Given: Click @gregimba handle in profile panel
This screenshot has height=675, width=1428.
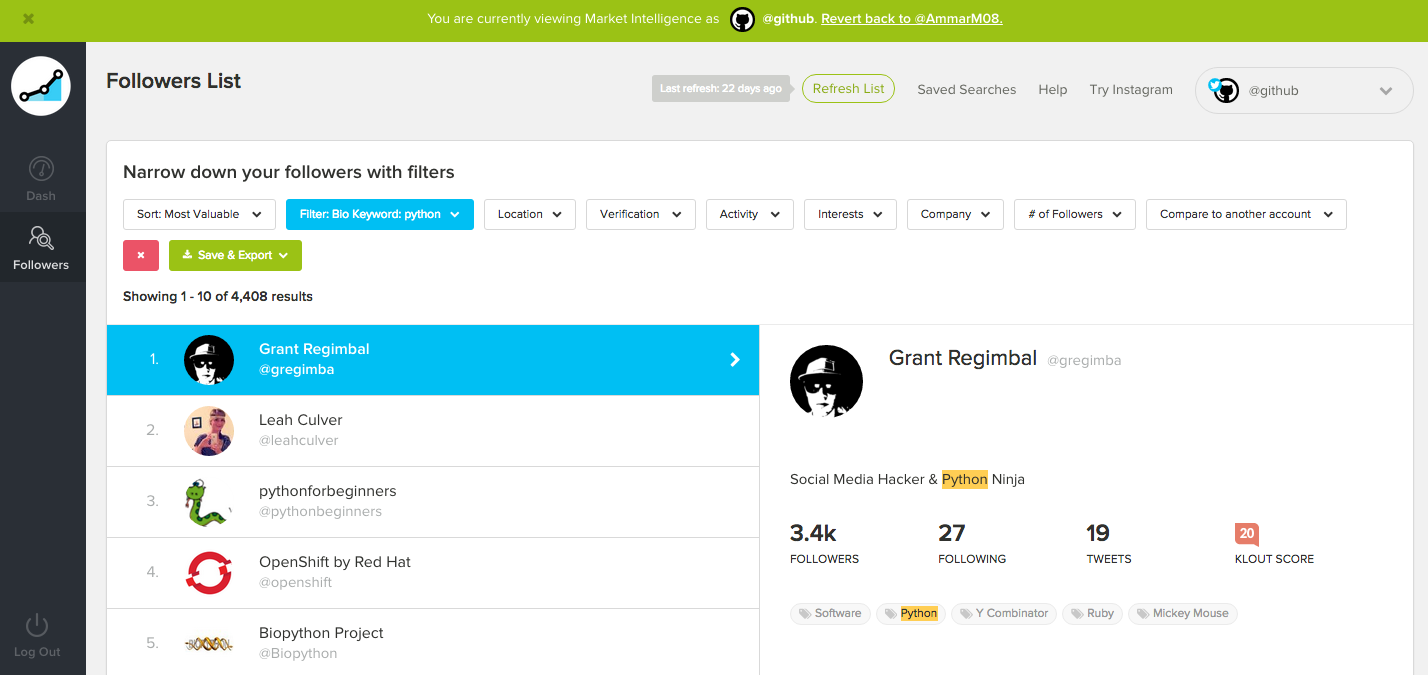Looking at the screenshot, I should (1084, 361).
